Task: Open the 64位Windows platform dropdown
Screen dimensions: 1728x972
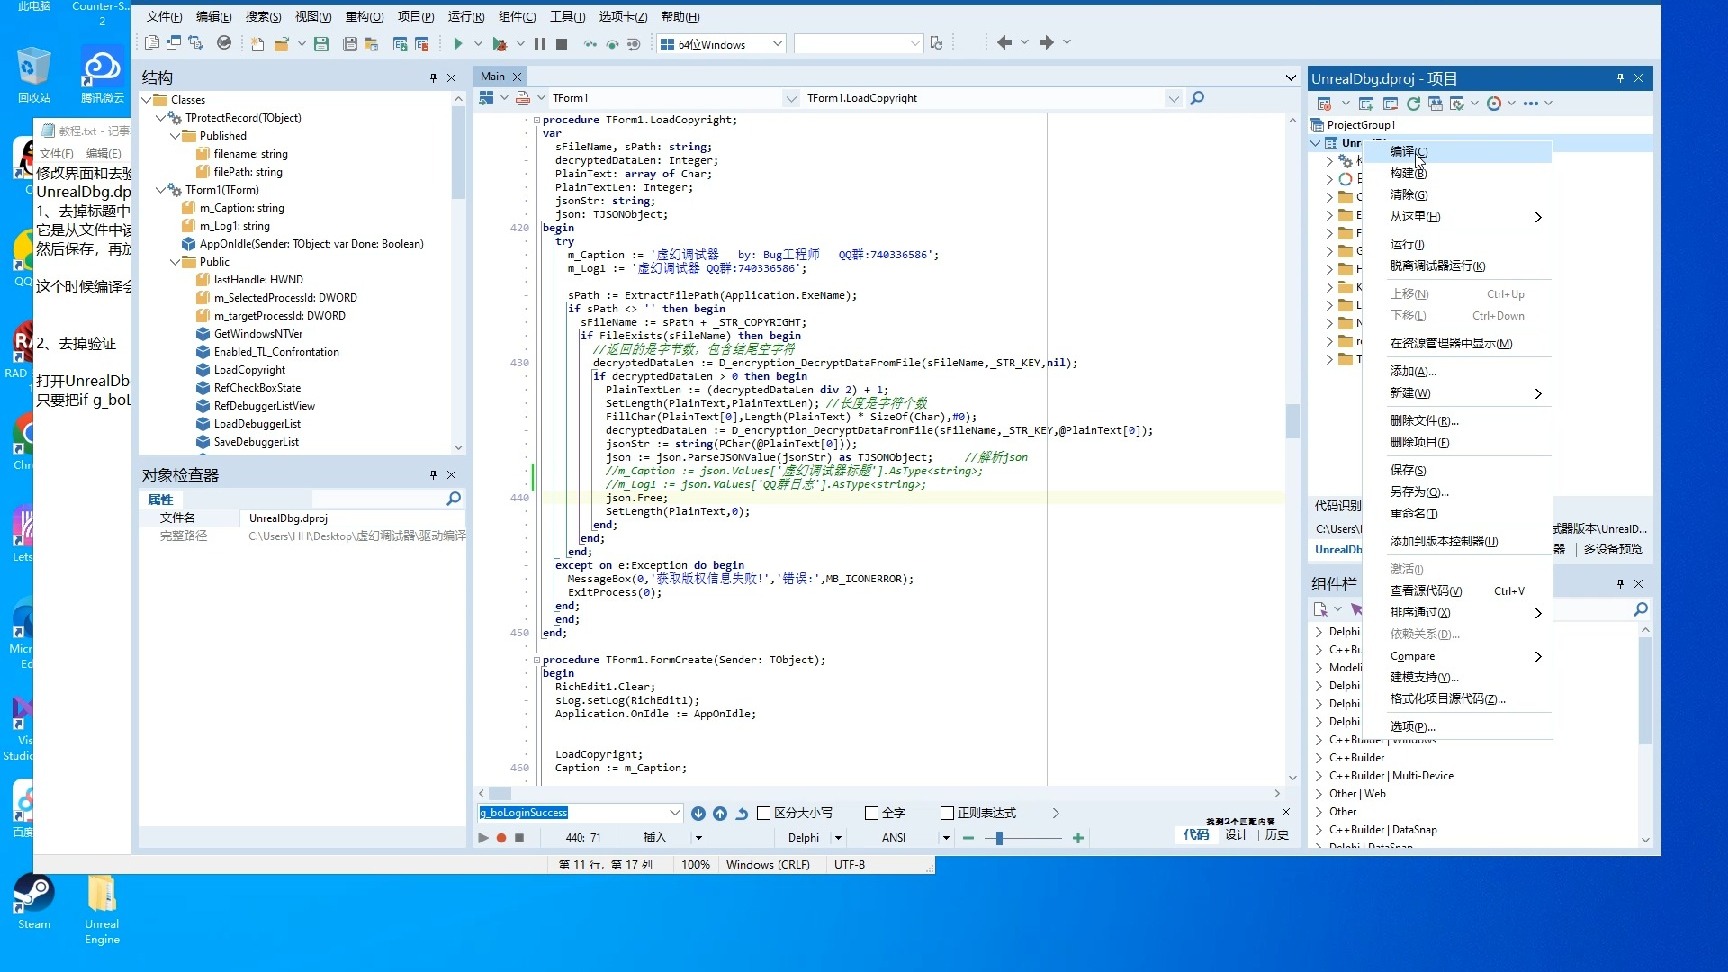Action: coord(777,44)
